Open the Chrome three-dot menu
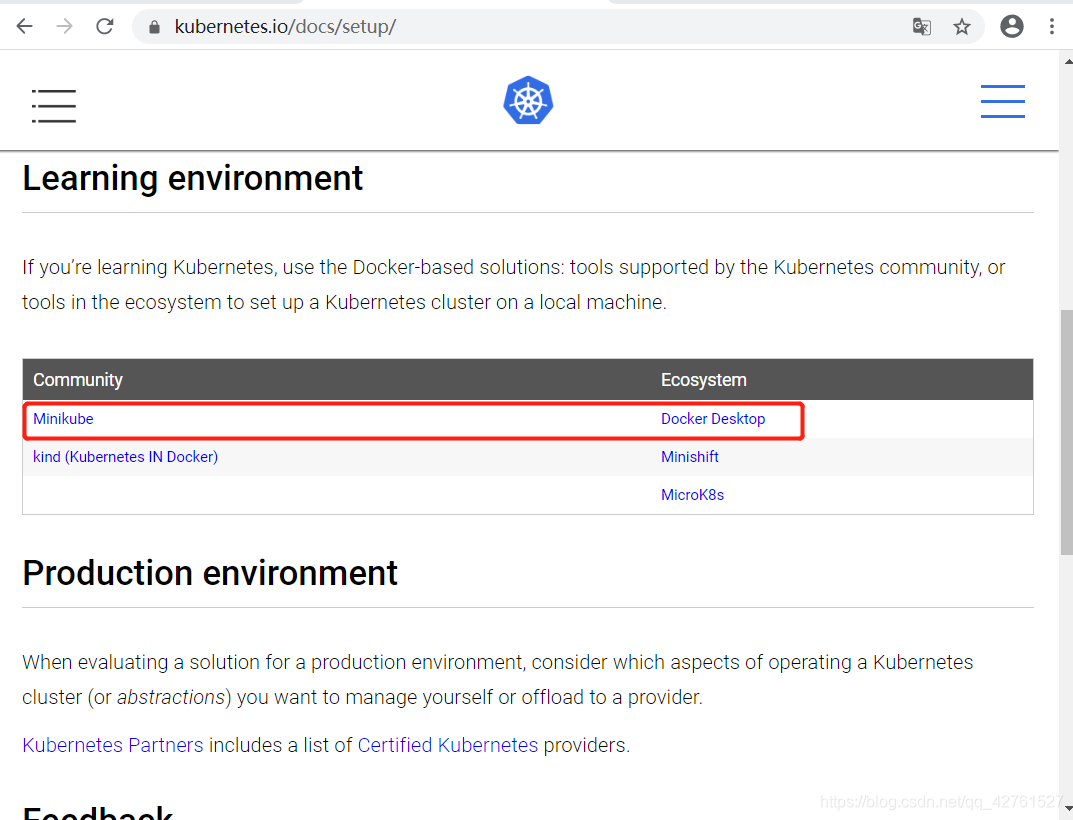 pos(1052,26)
